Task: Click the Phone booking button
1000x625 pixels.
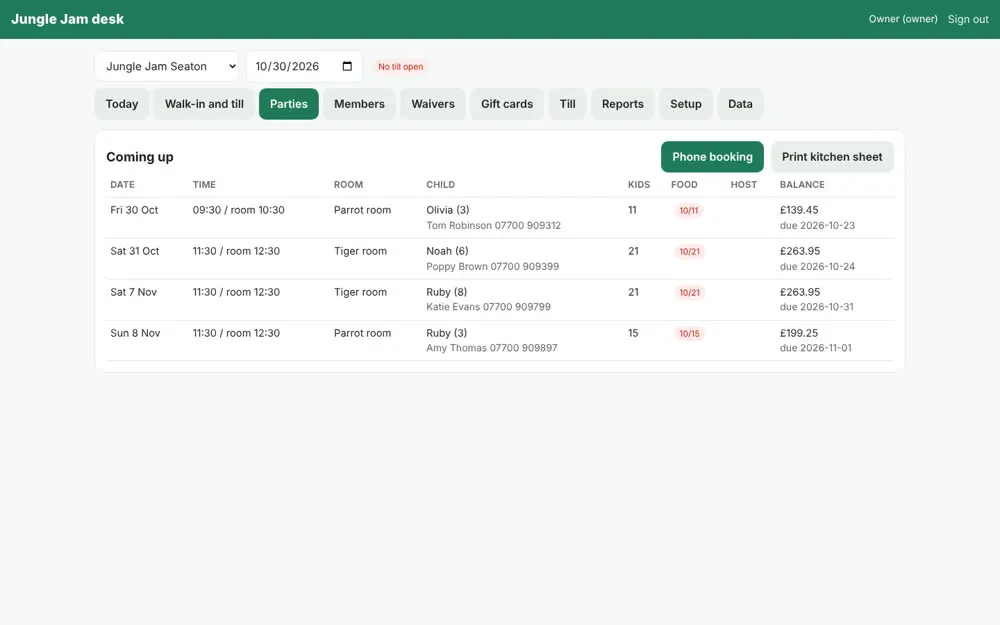Action: pyautogui.click(x=712, y=157)
